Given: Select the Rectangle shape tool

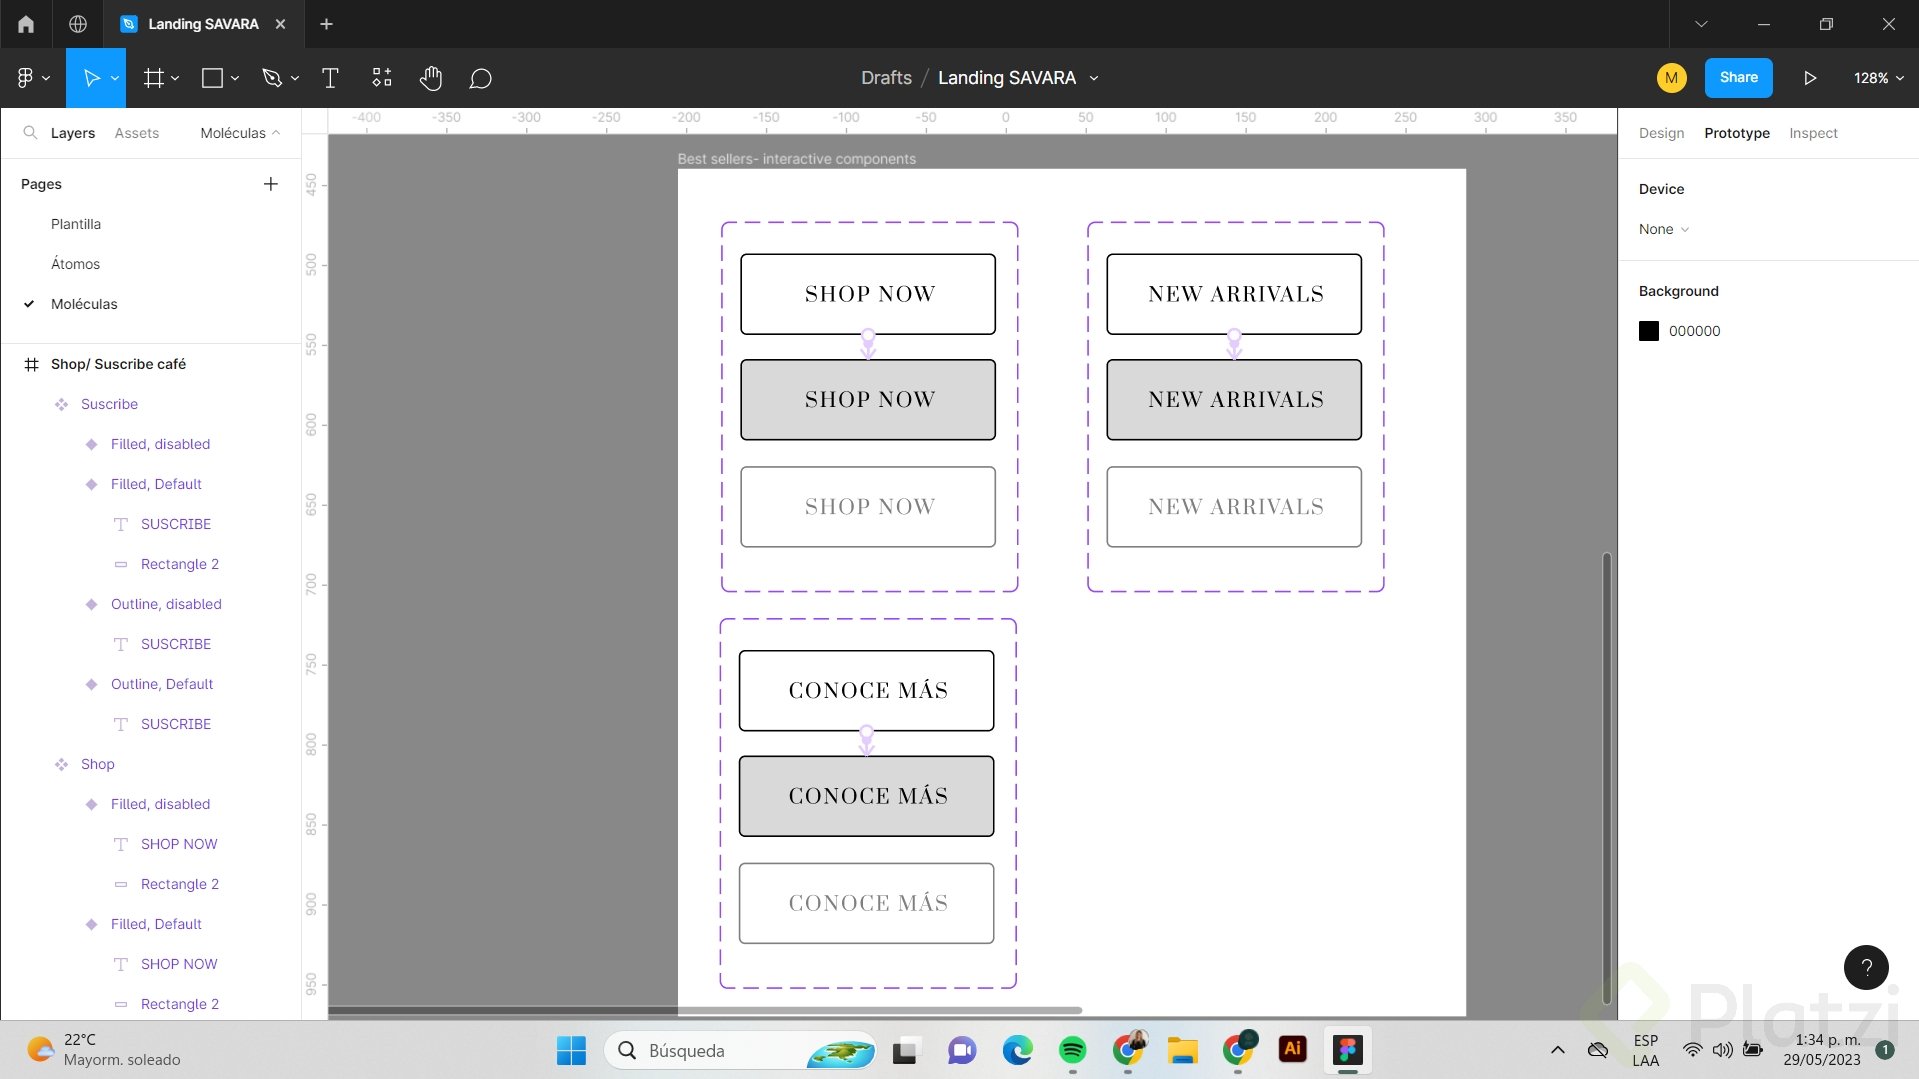Looking at the screenshot, I should click(211, 78).
